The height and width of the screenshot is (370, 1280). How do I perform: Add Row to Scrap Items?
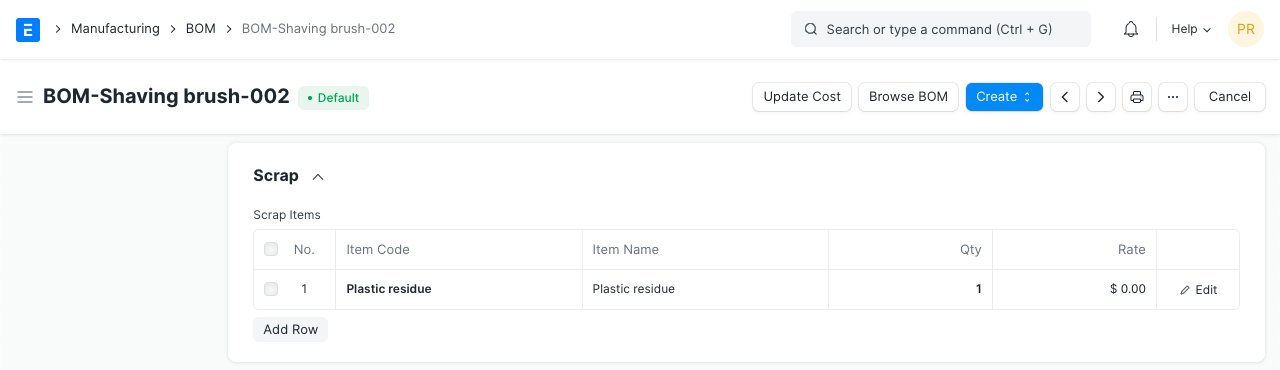tap(291, 329)
